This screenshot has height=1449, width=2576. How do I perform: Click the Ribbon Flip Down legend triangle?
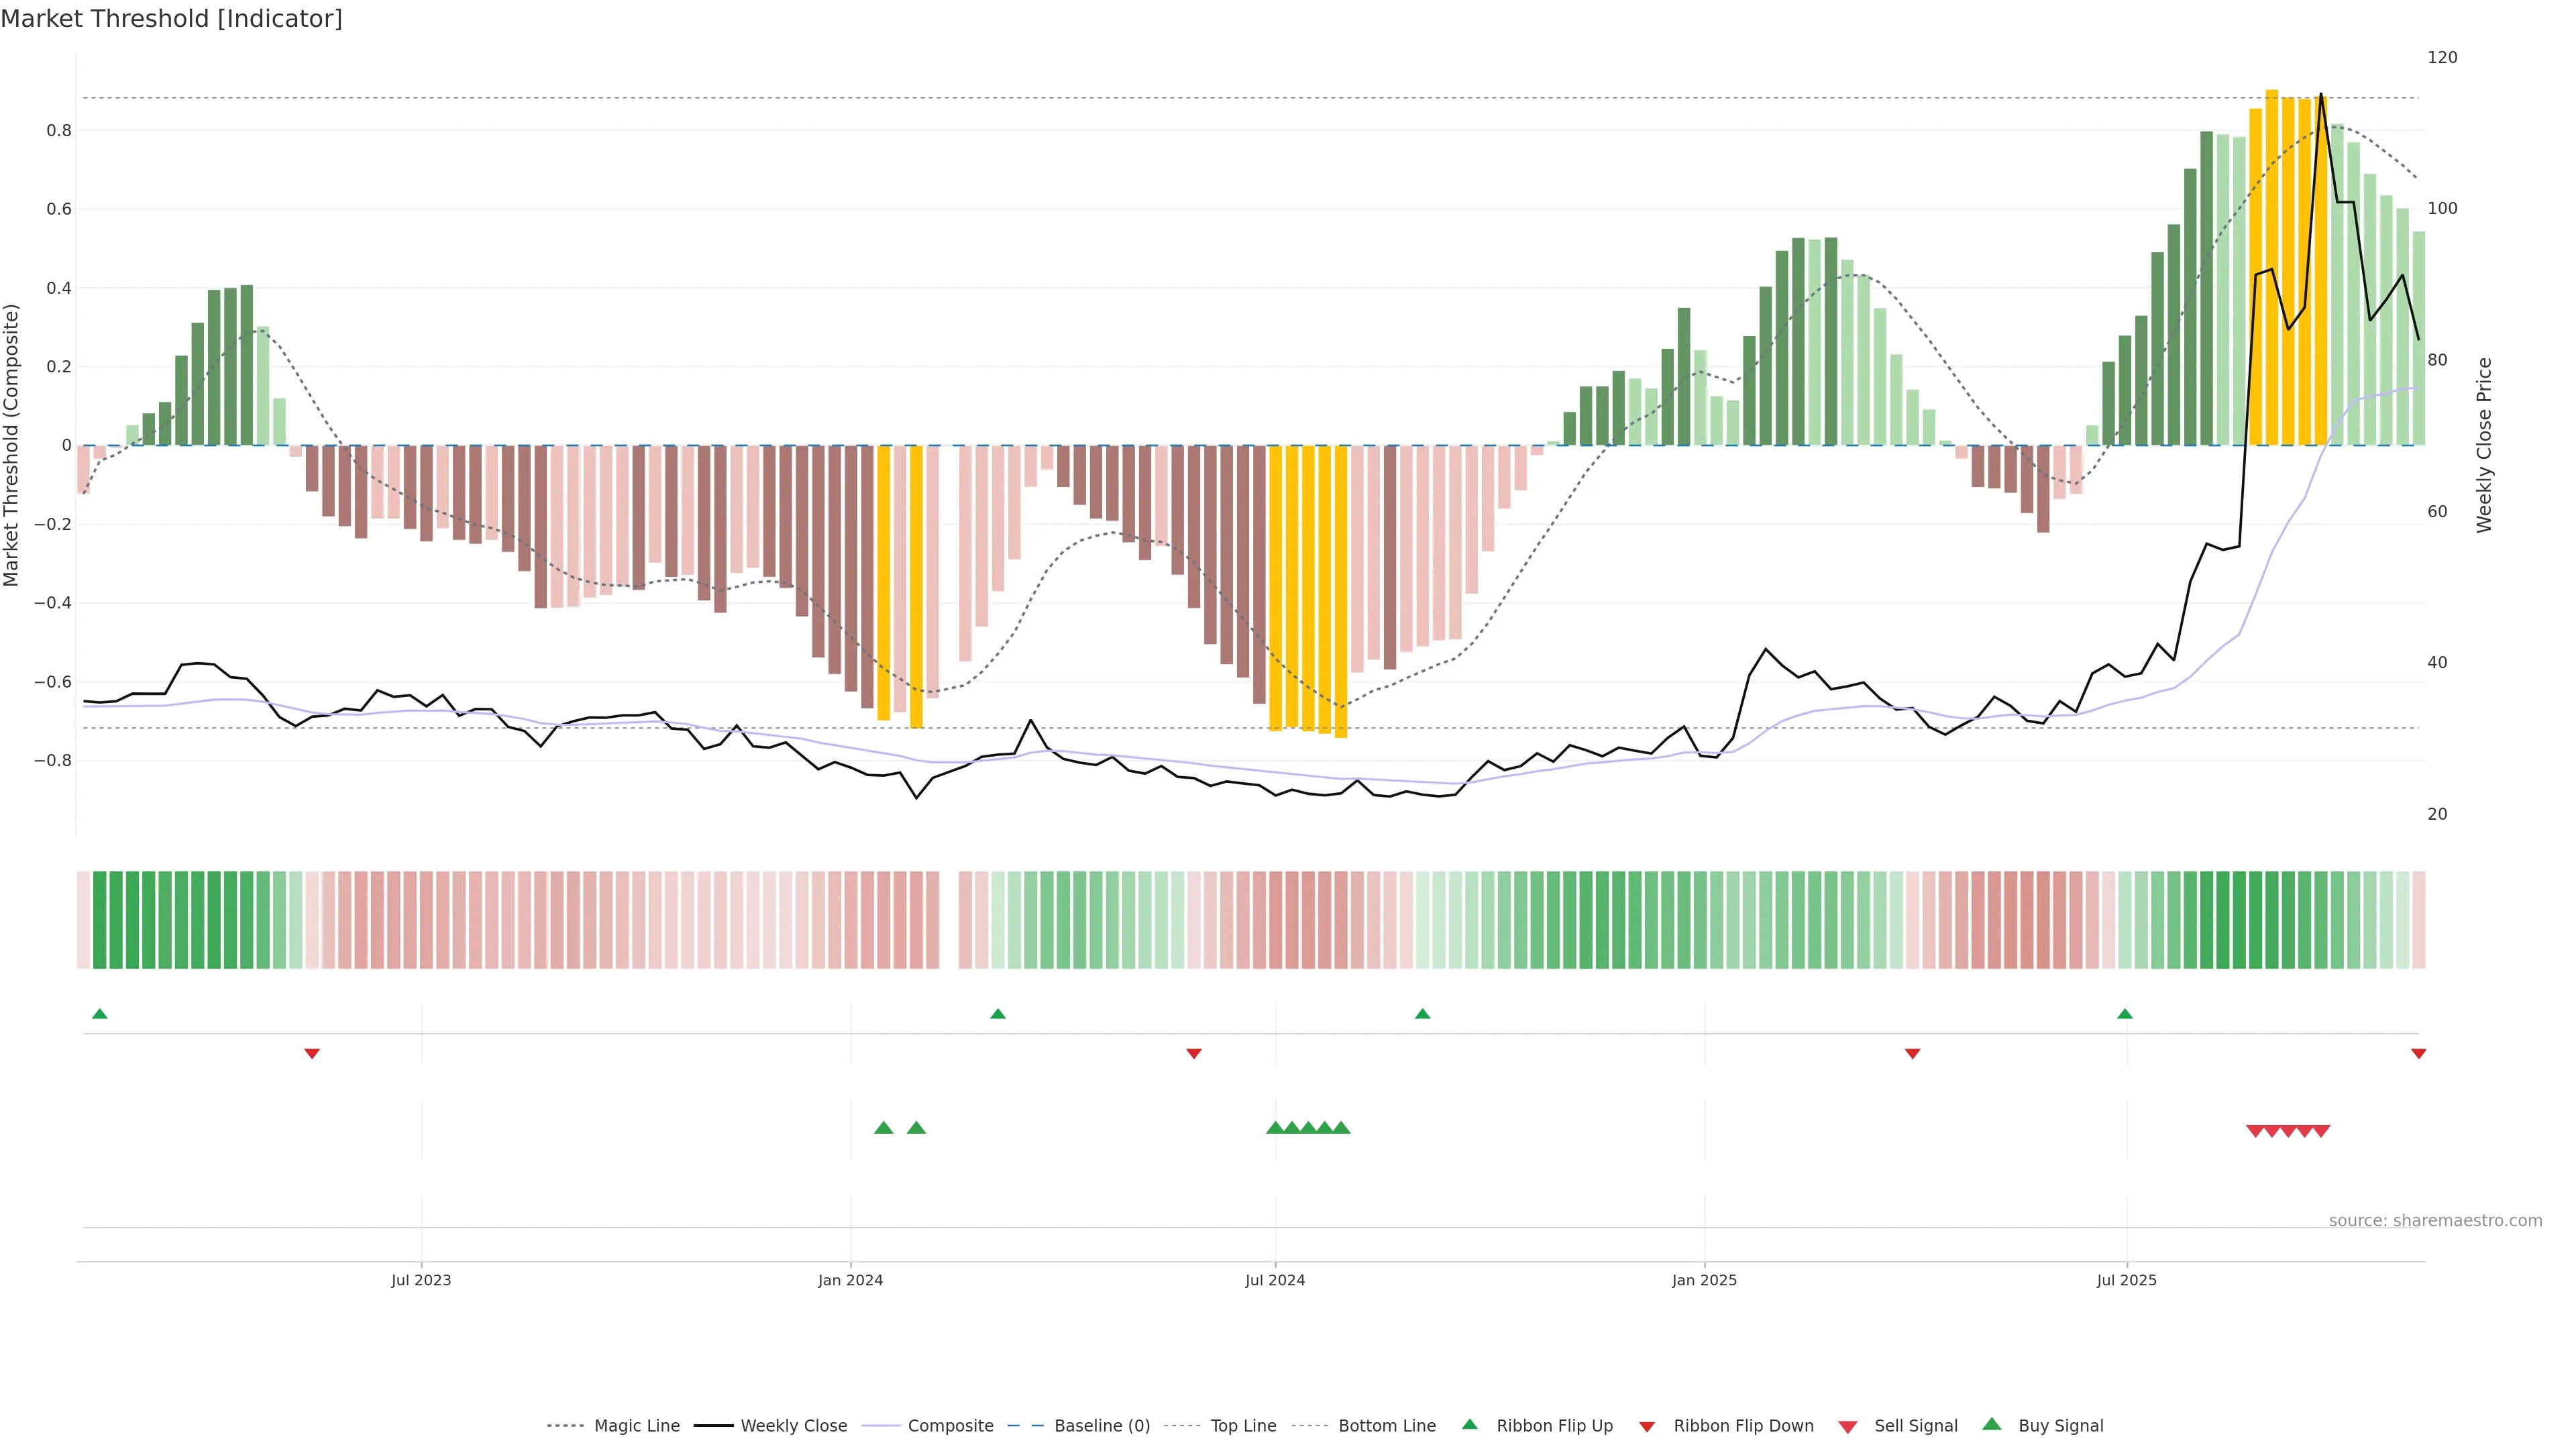click(1647, 1427)
